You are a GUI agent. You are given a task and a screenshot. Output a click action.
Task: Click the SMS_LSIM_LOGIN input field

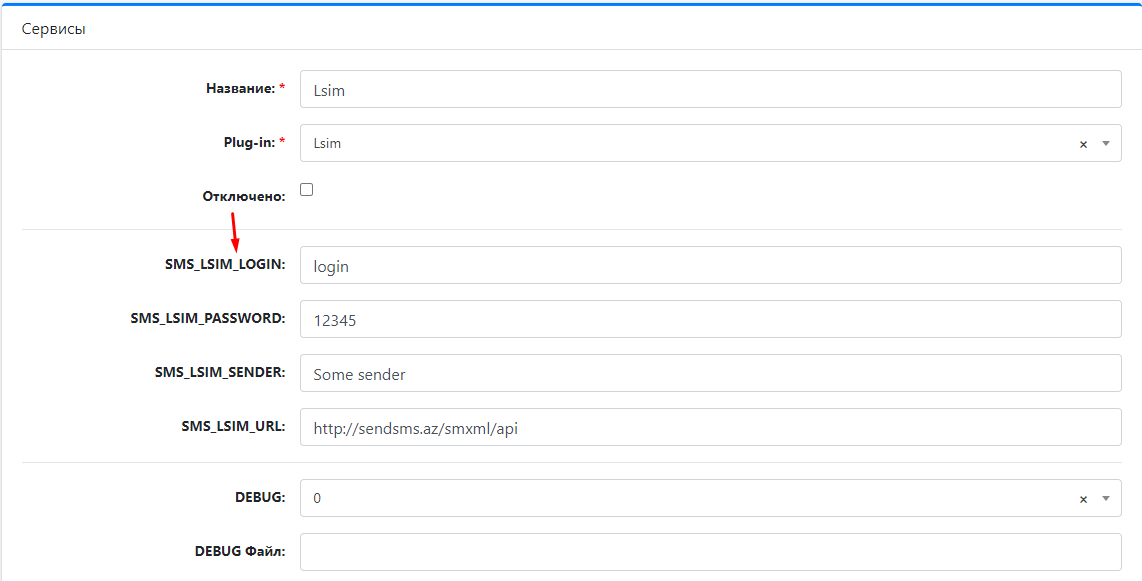[x=710, y=265]
